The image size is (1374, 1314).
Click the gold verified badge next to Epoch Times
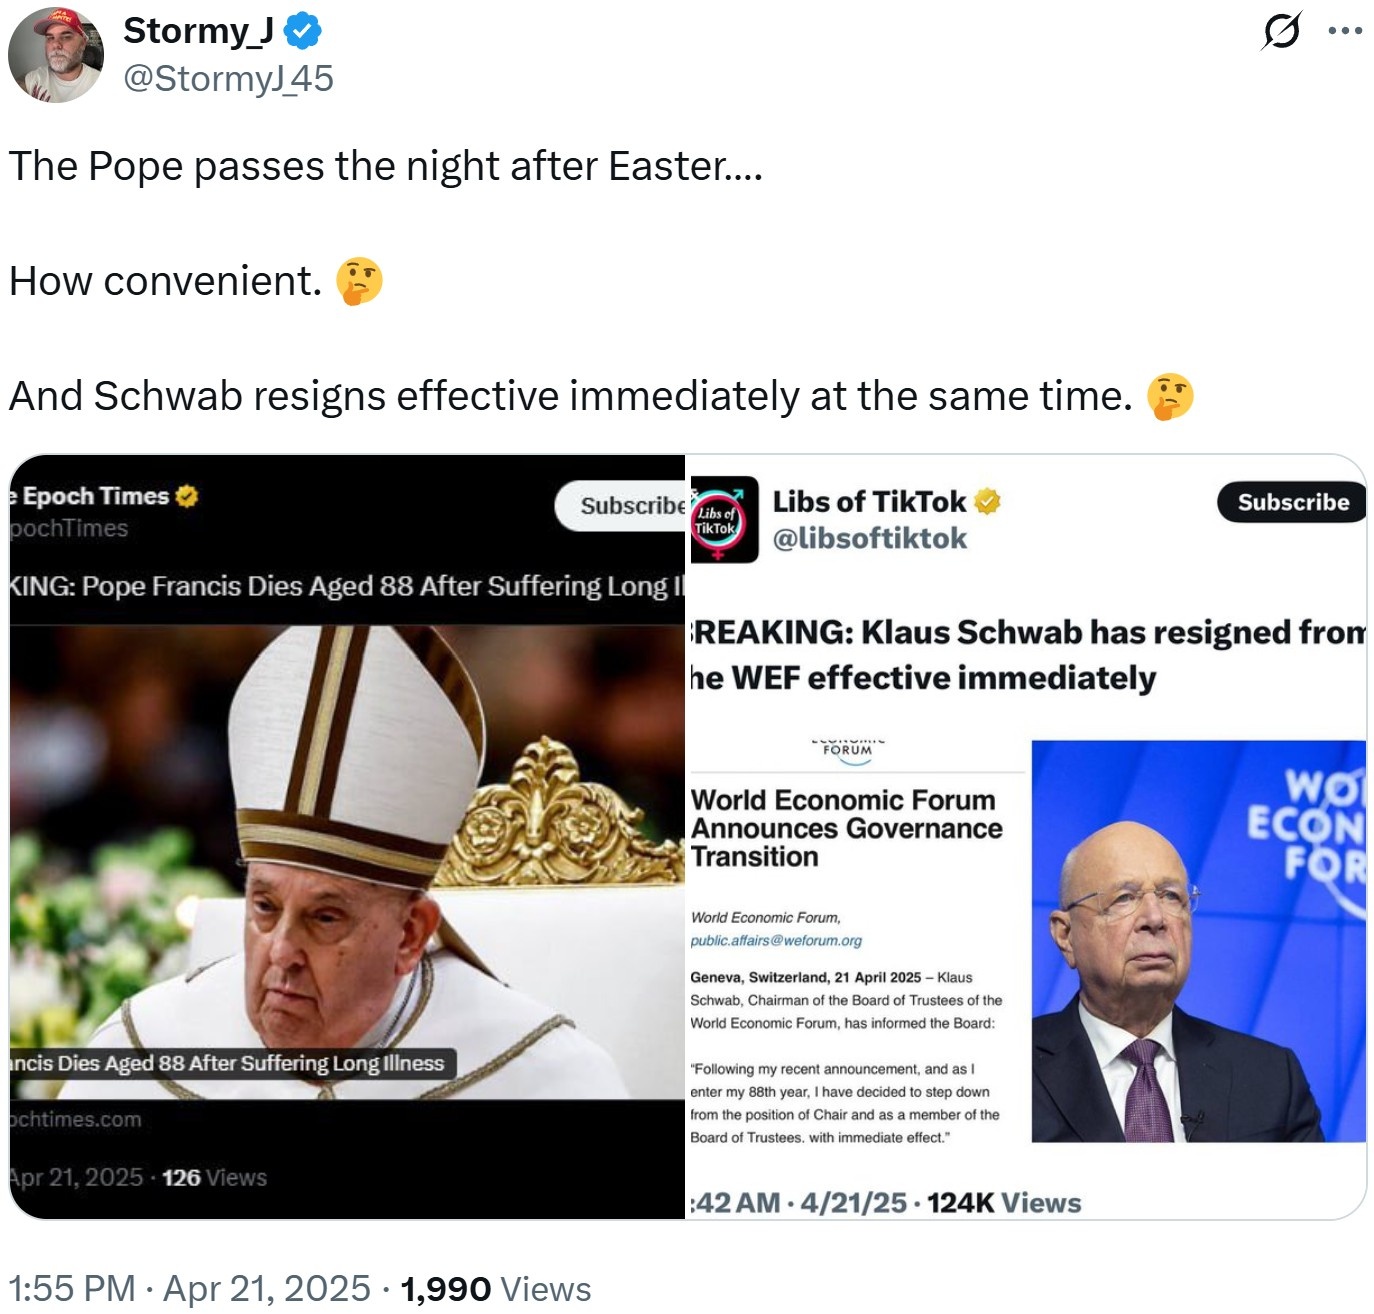coord(186,496)
